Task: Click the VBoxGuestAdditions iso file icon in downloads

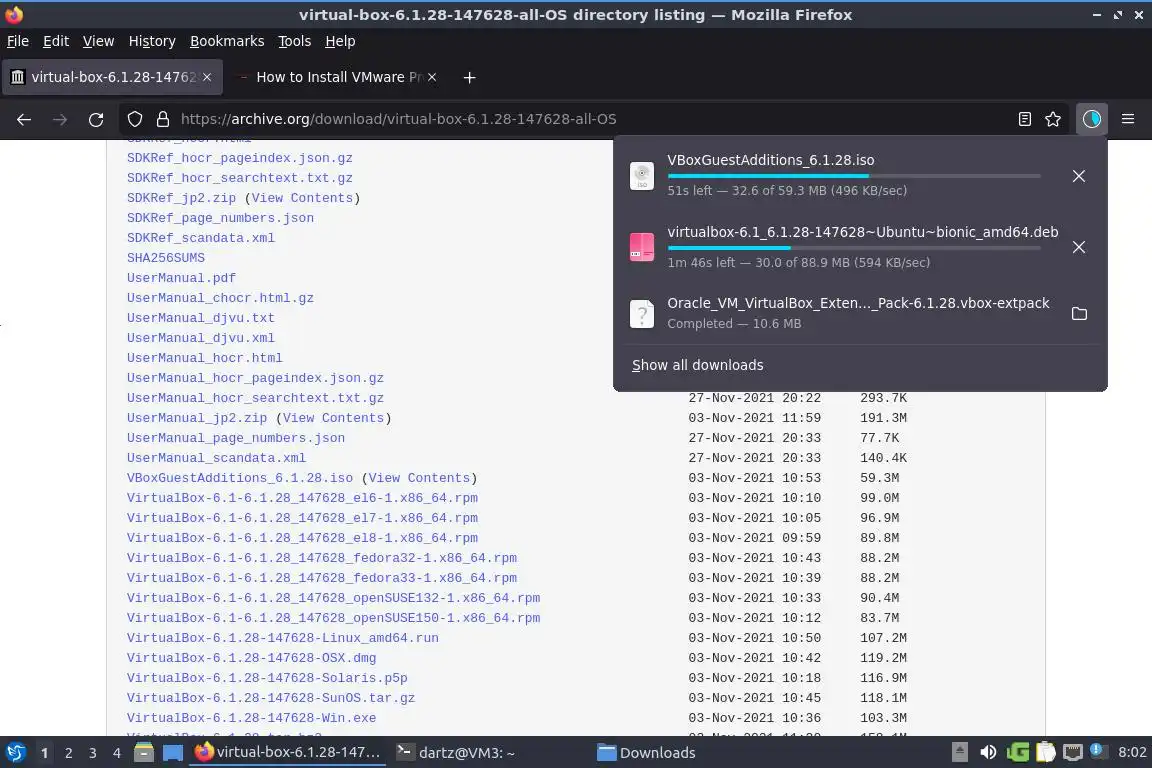Action: [641, 176]
